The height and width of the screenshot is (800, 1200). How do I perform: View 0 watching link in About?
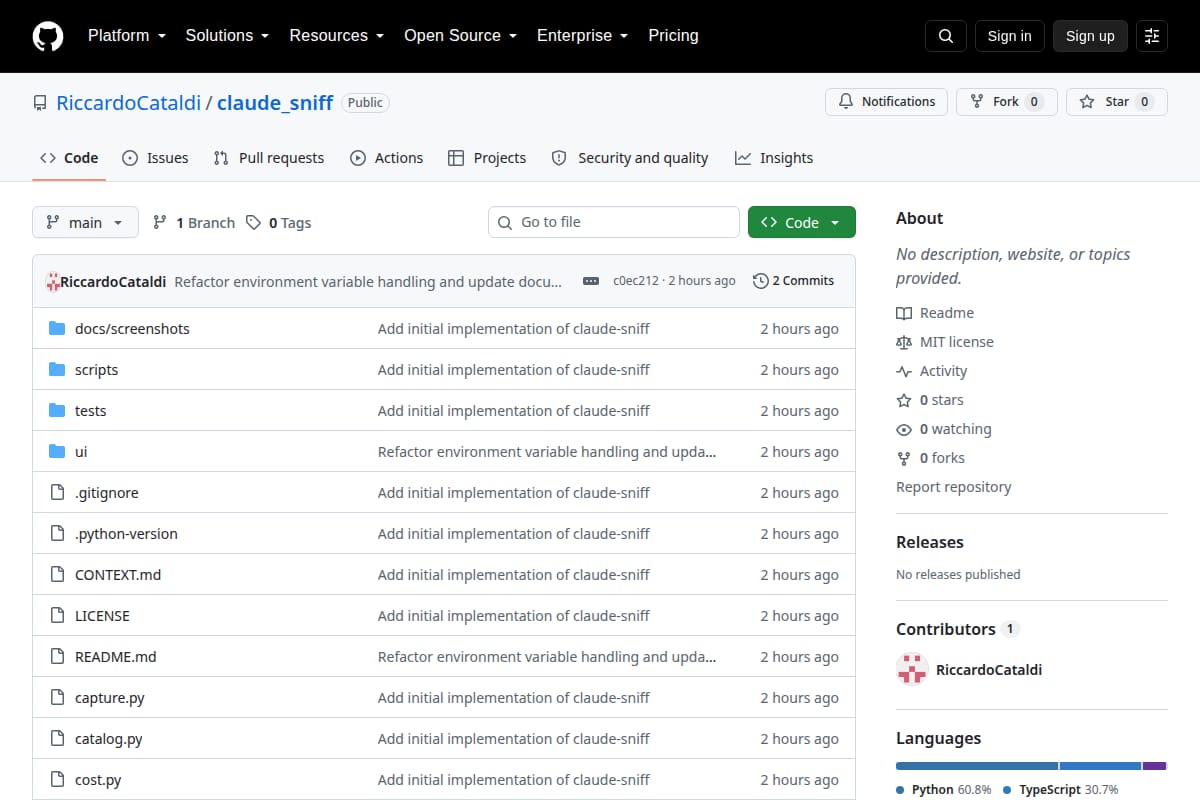click(x=944, y=429)
